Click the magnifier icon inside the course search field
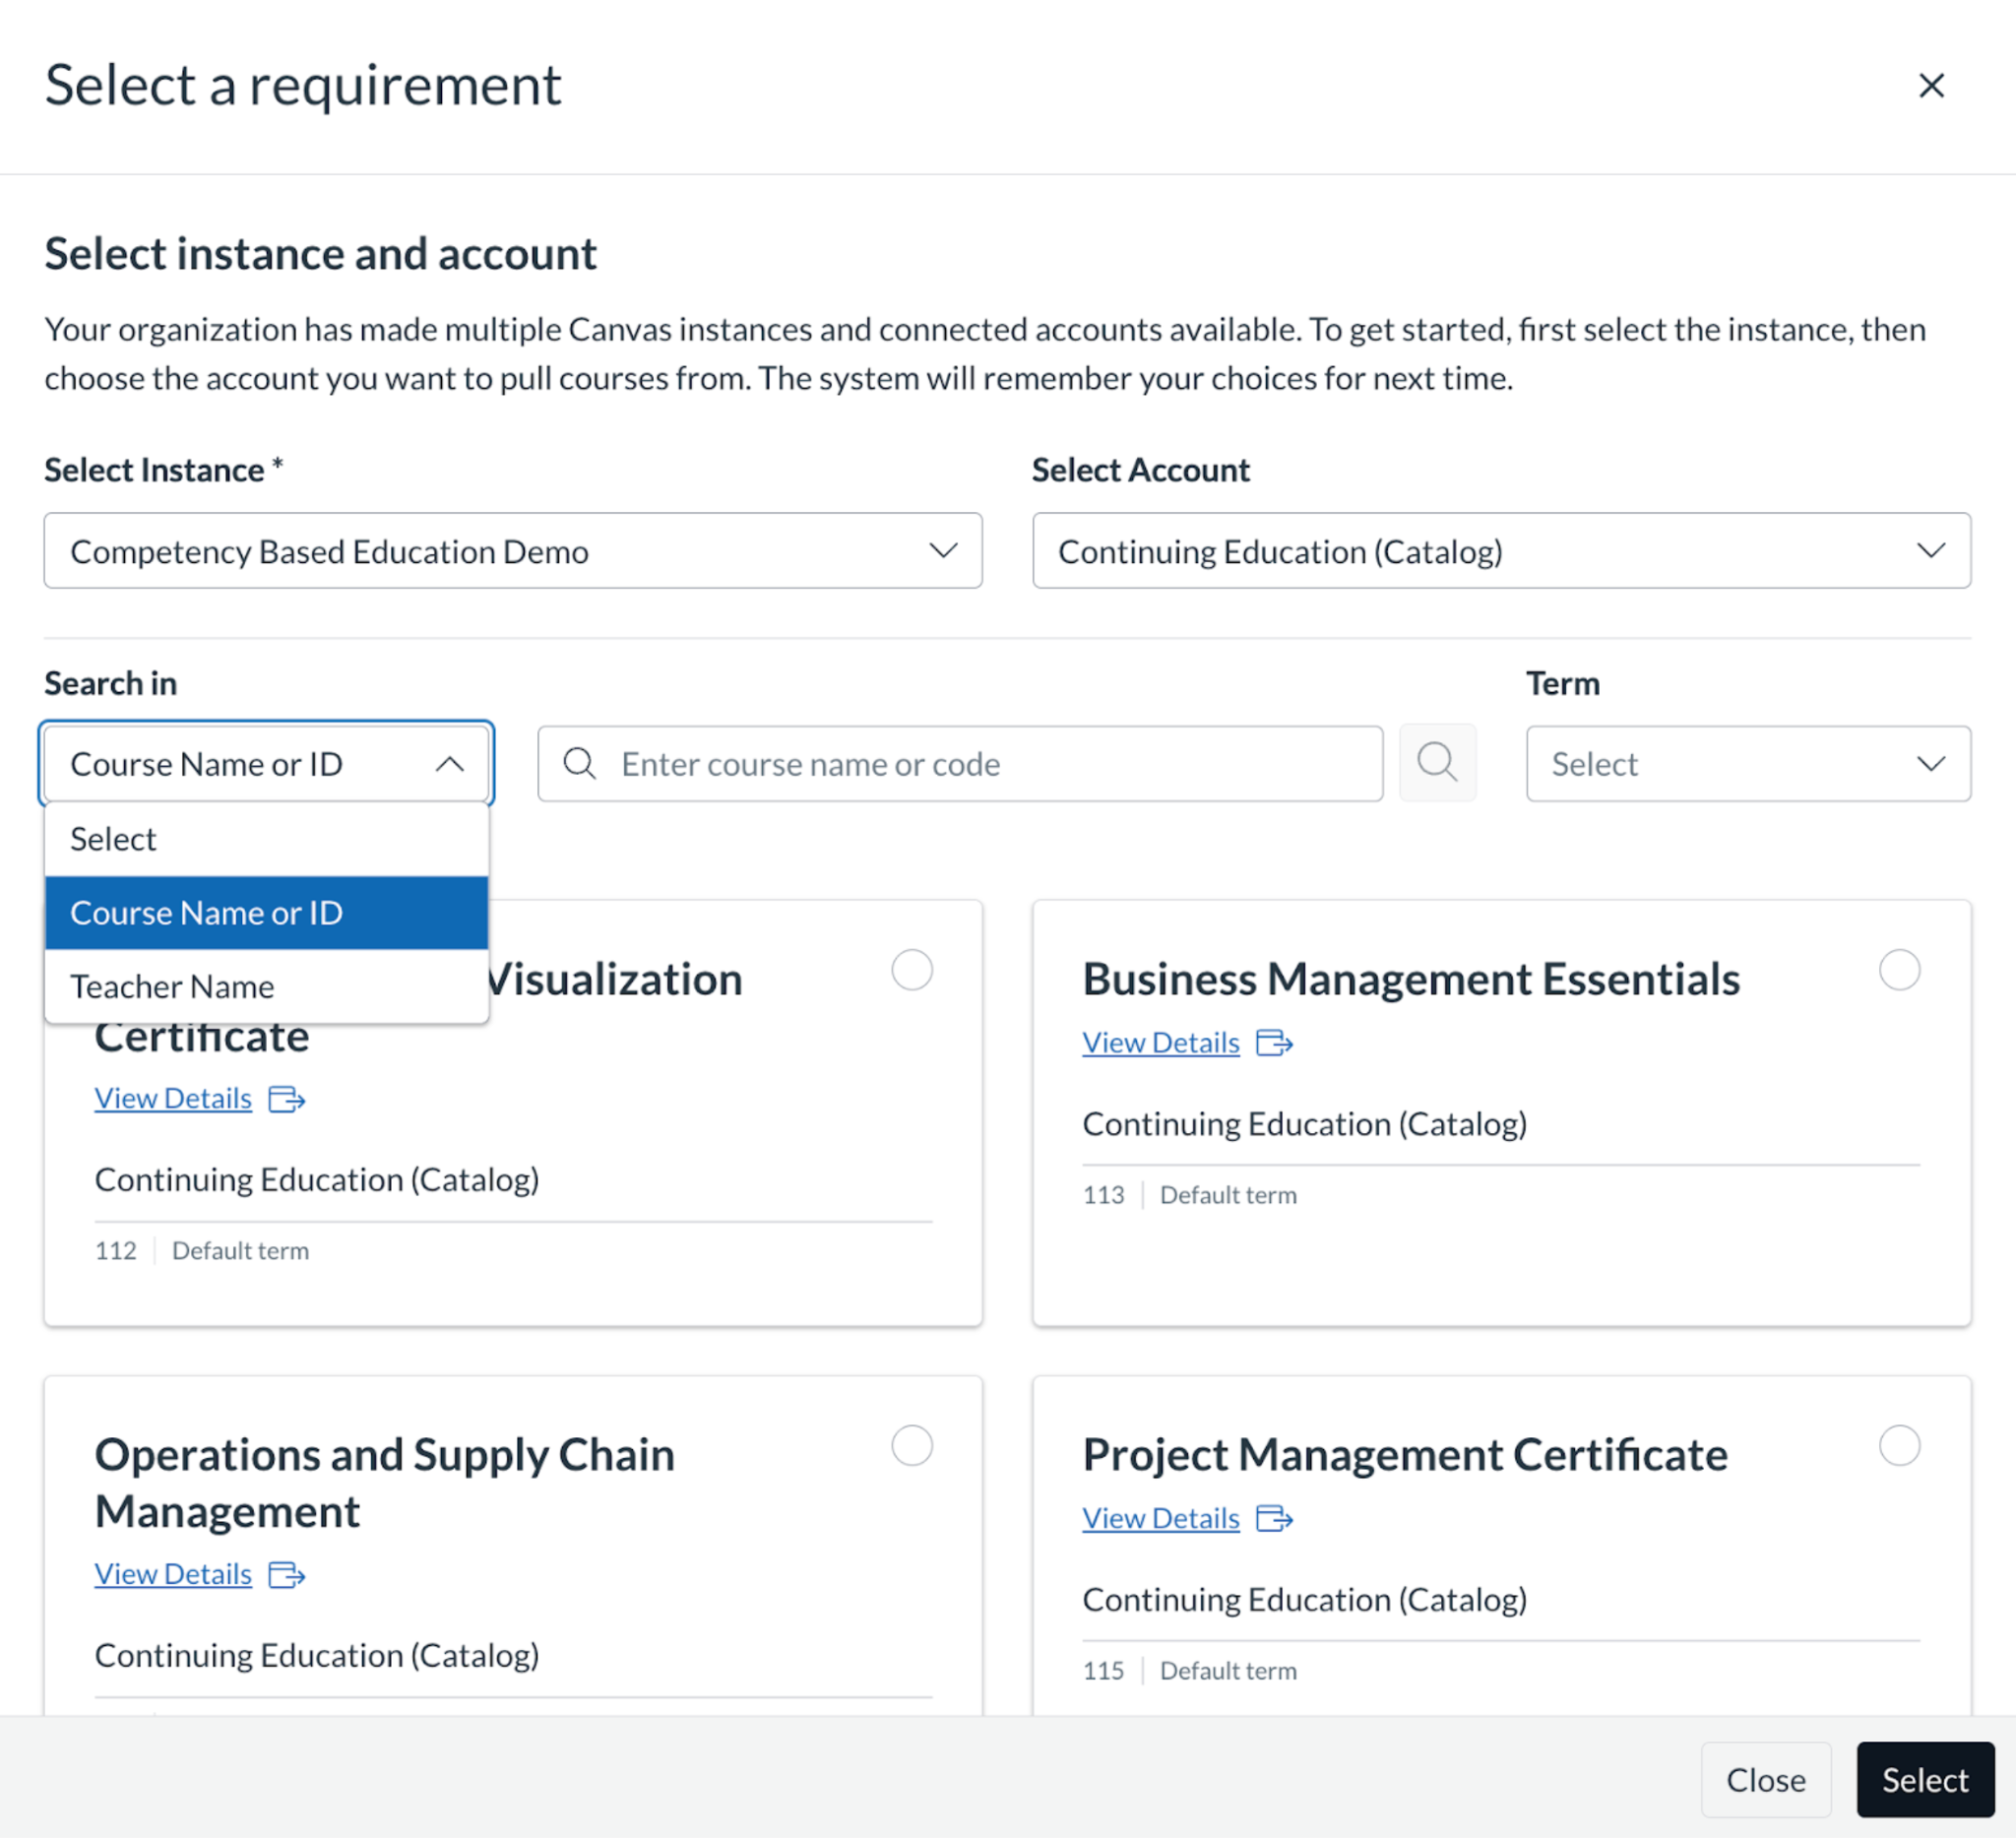 point(580,764)
